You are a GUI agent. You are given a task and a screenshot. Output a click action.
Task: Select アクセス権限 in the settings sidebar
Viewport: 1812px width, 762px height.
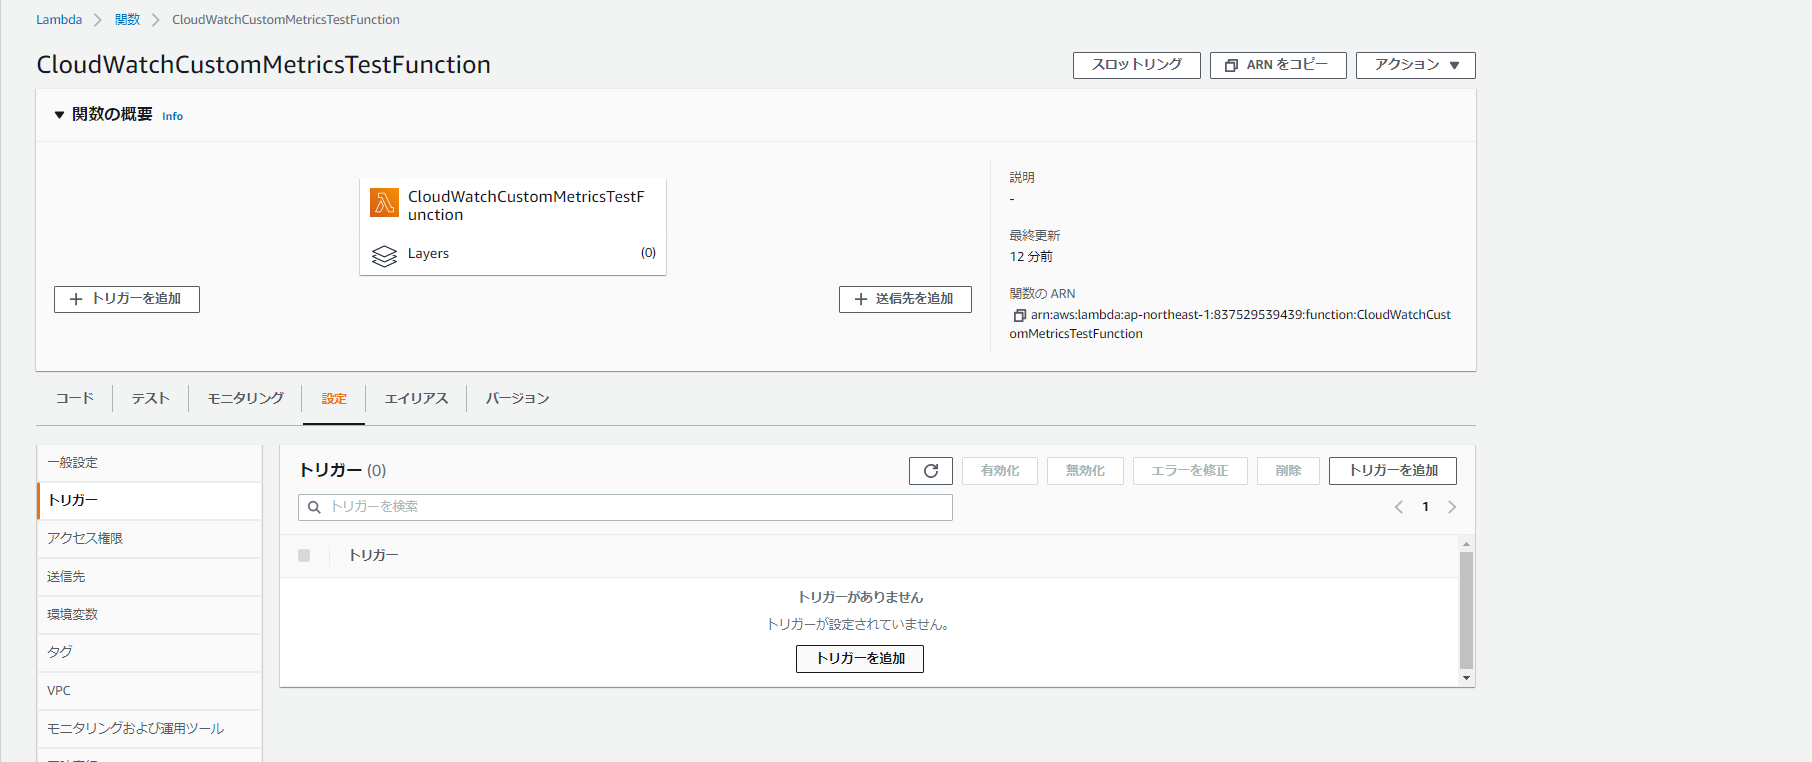click(x=149, y=539)
